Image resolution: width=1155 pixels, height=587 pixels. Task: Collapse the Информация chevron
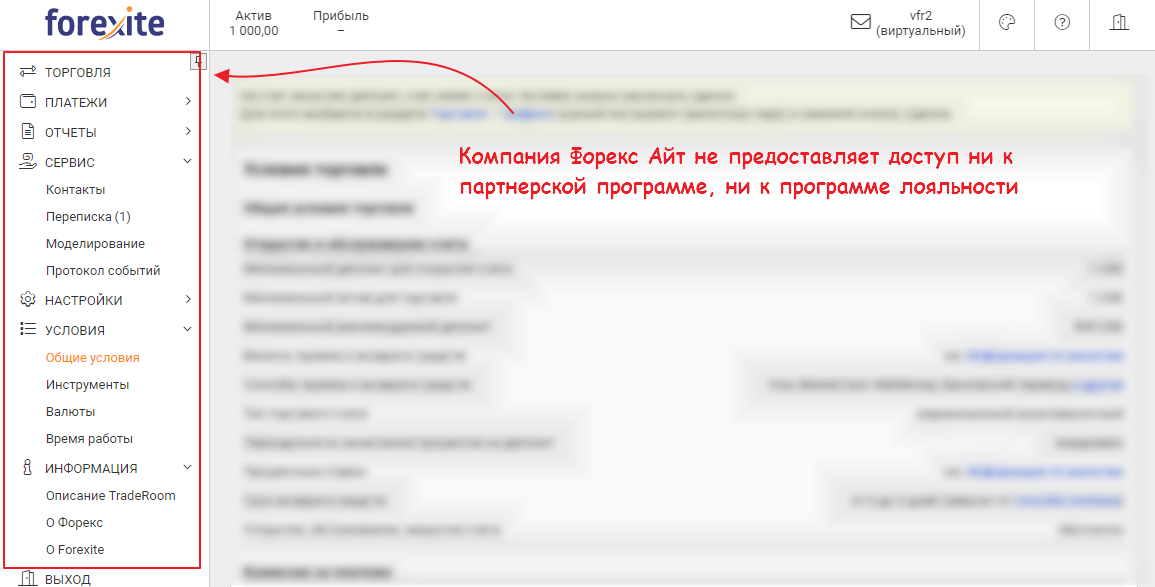[x=188, y=468]
